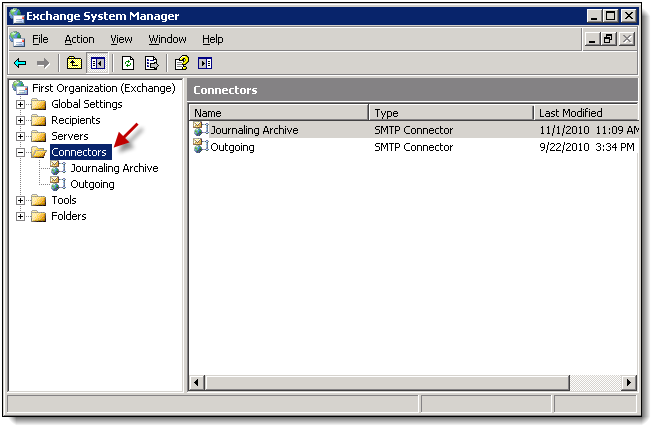
Task: Select the highlighted Connectors tree label
Action: tap(81, 152)
